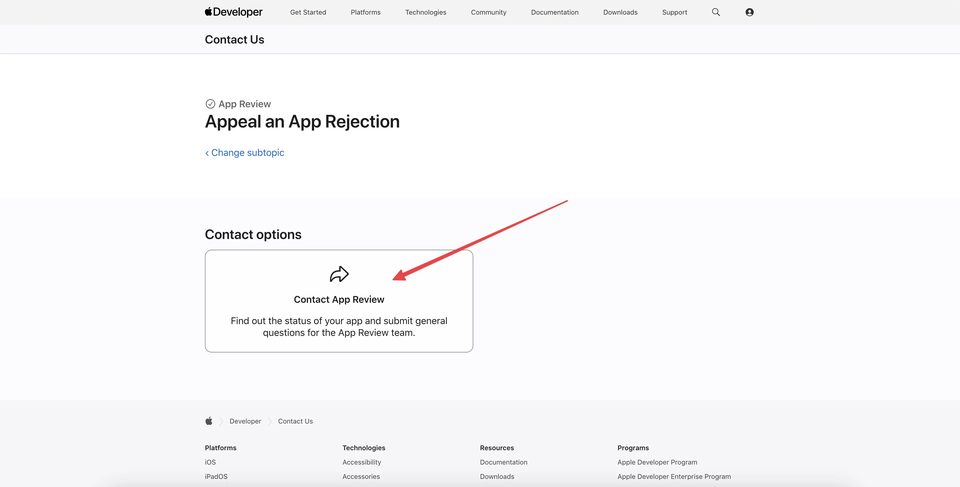Click the Contact options heading
The height and width of the screenshot is (487, 960).
click(253, 235)
